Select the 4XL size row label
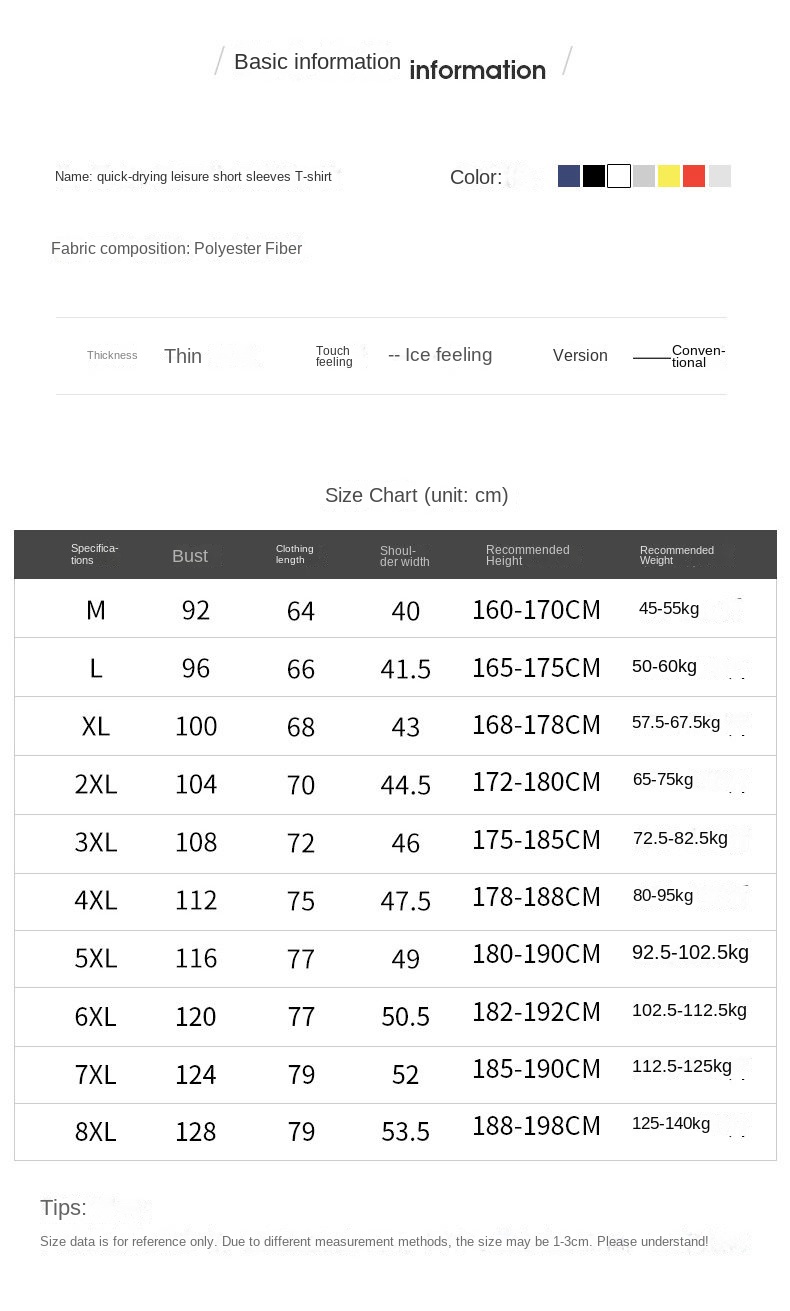Viewport: 790px width, 1311px height. click(96, 900)
